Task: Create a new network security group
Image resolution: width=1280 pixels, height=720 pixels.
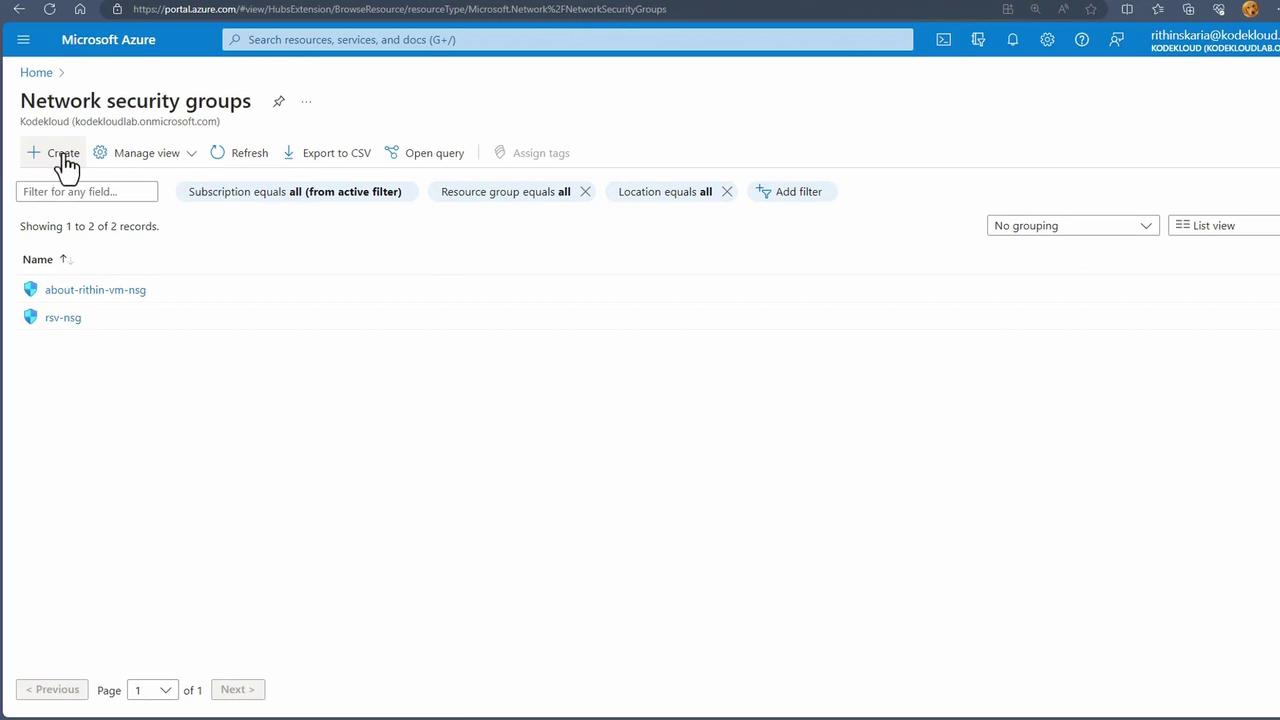Action: click(53, 153)
